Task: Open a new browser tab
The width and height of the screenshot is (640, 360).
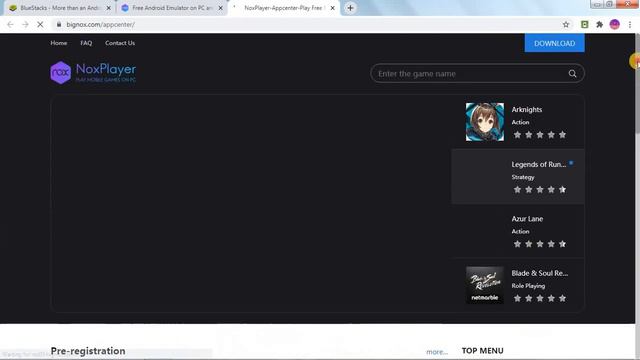Action: pos(350,8)
